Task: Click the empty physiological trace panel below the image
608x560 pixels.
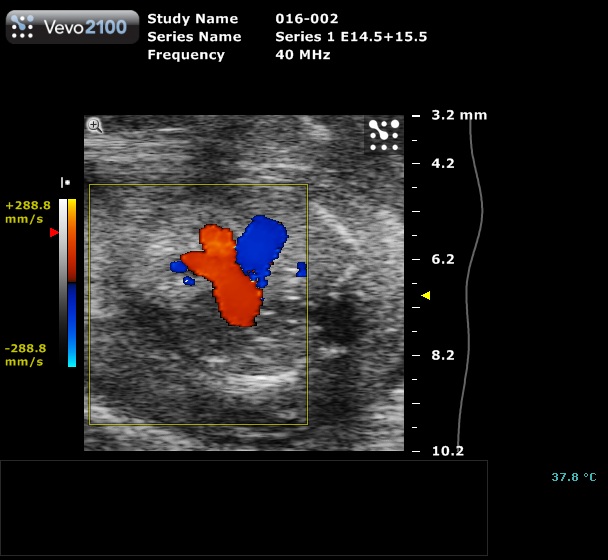Action: (244, 508)
